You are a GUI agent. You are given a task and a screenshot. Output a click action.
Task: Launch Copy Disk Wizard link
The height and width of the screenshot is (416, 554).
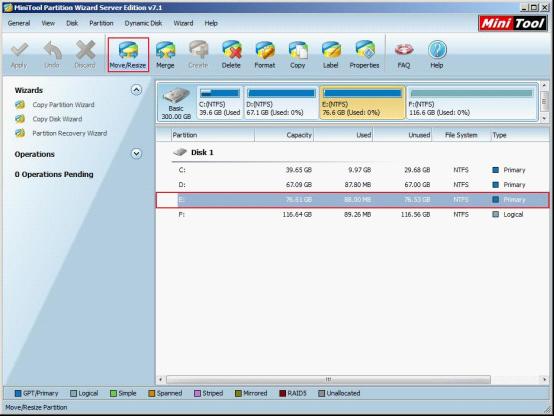click(x=57, y=119)
